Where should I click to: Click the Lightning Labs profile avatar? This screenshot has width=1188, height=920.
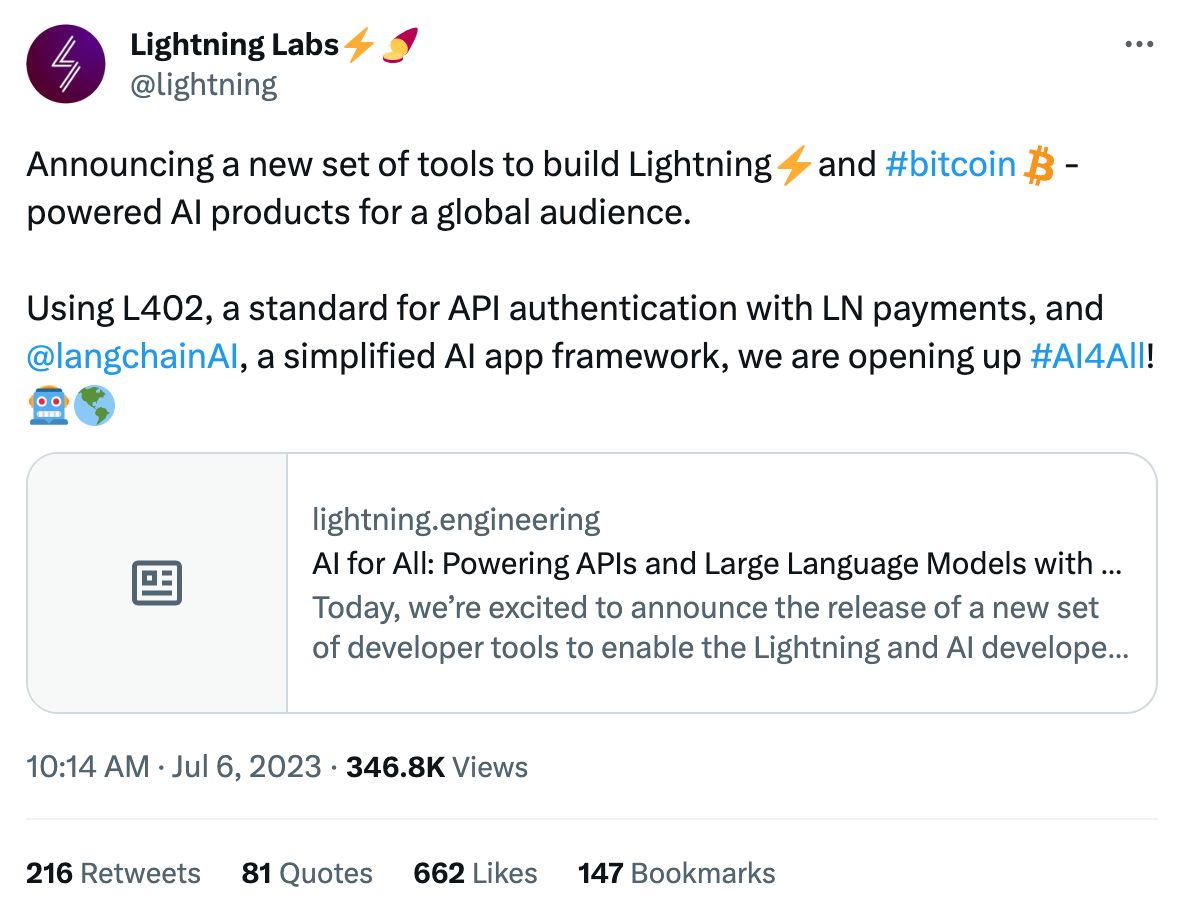pyautogui.click(x=65, y=64)
